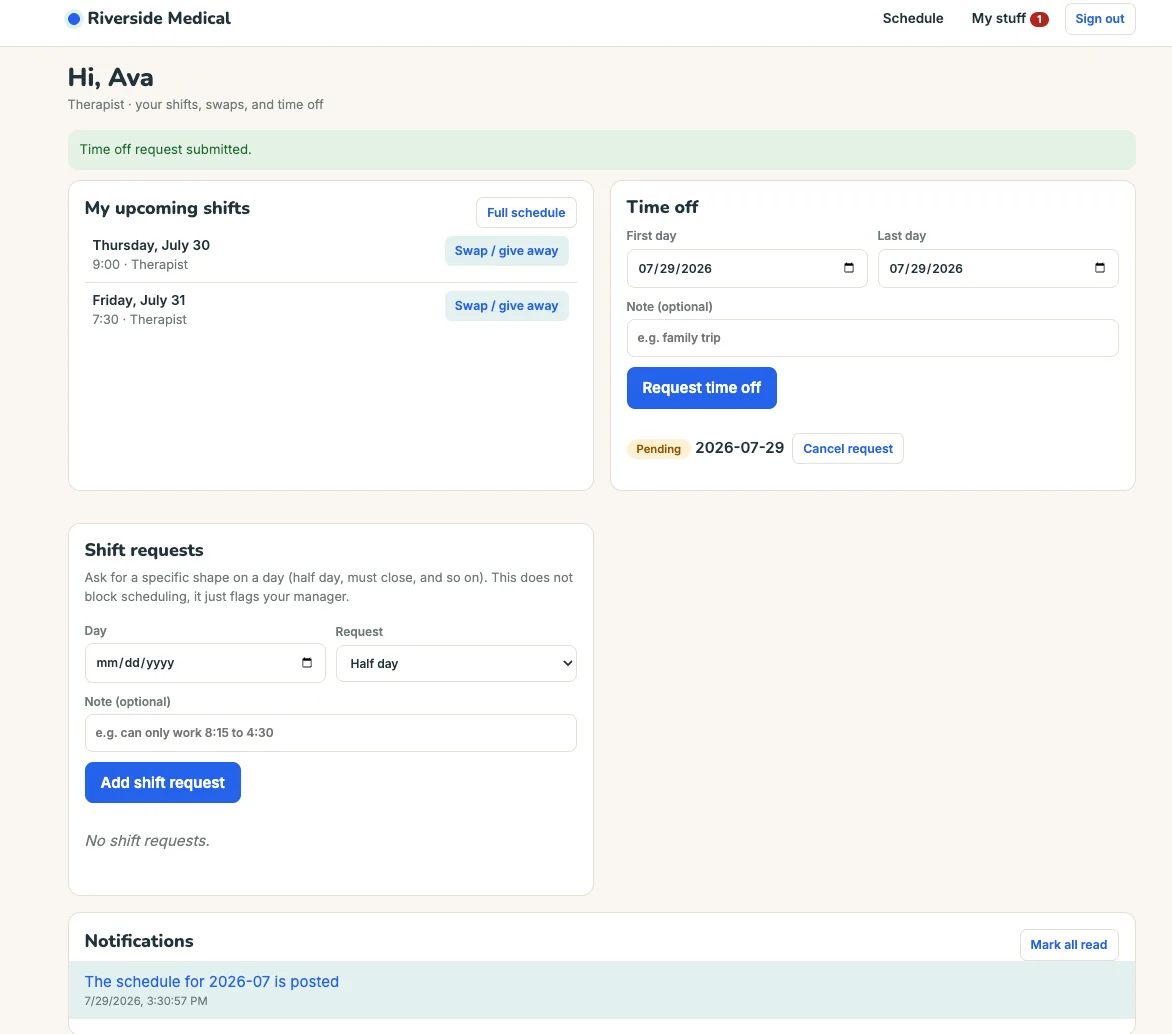
Task: Click the Pending status badge
Action: [658, 449]
